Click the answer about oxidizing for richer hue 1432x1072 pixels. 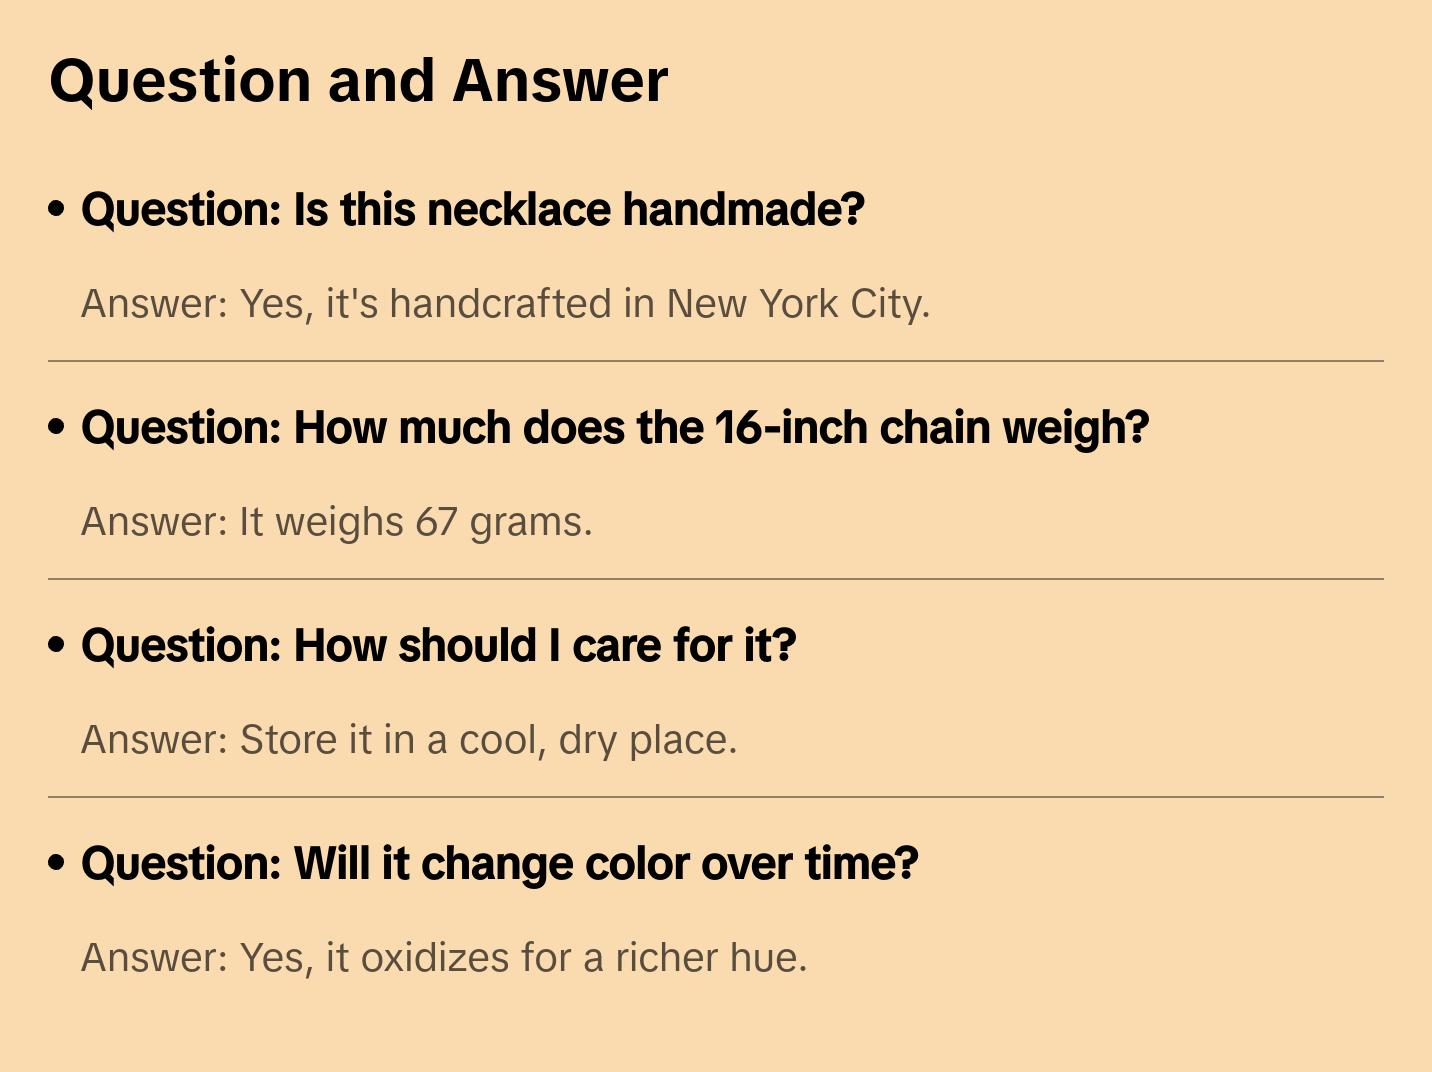pos(443,958)
